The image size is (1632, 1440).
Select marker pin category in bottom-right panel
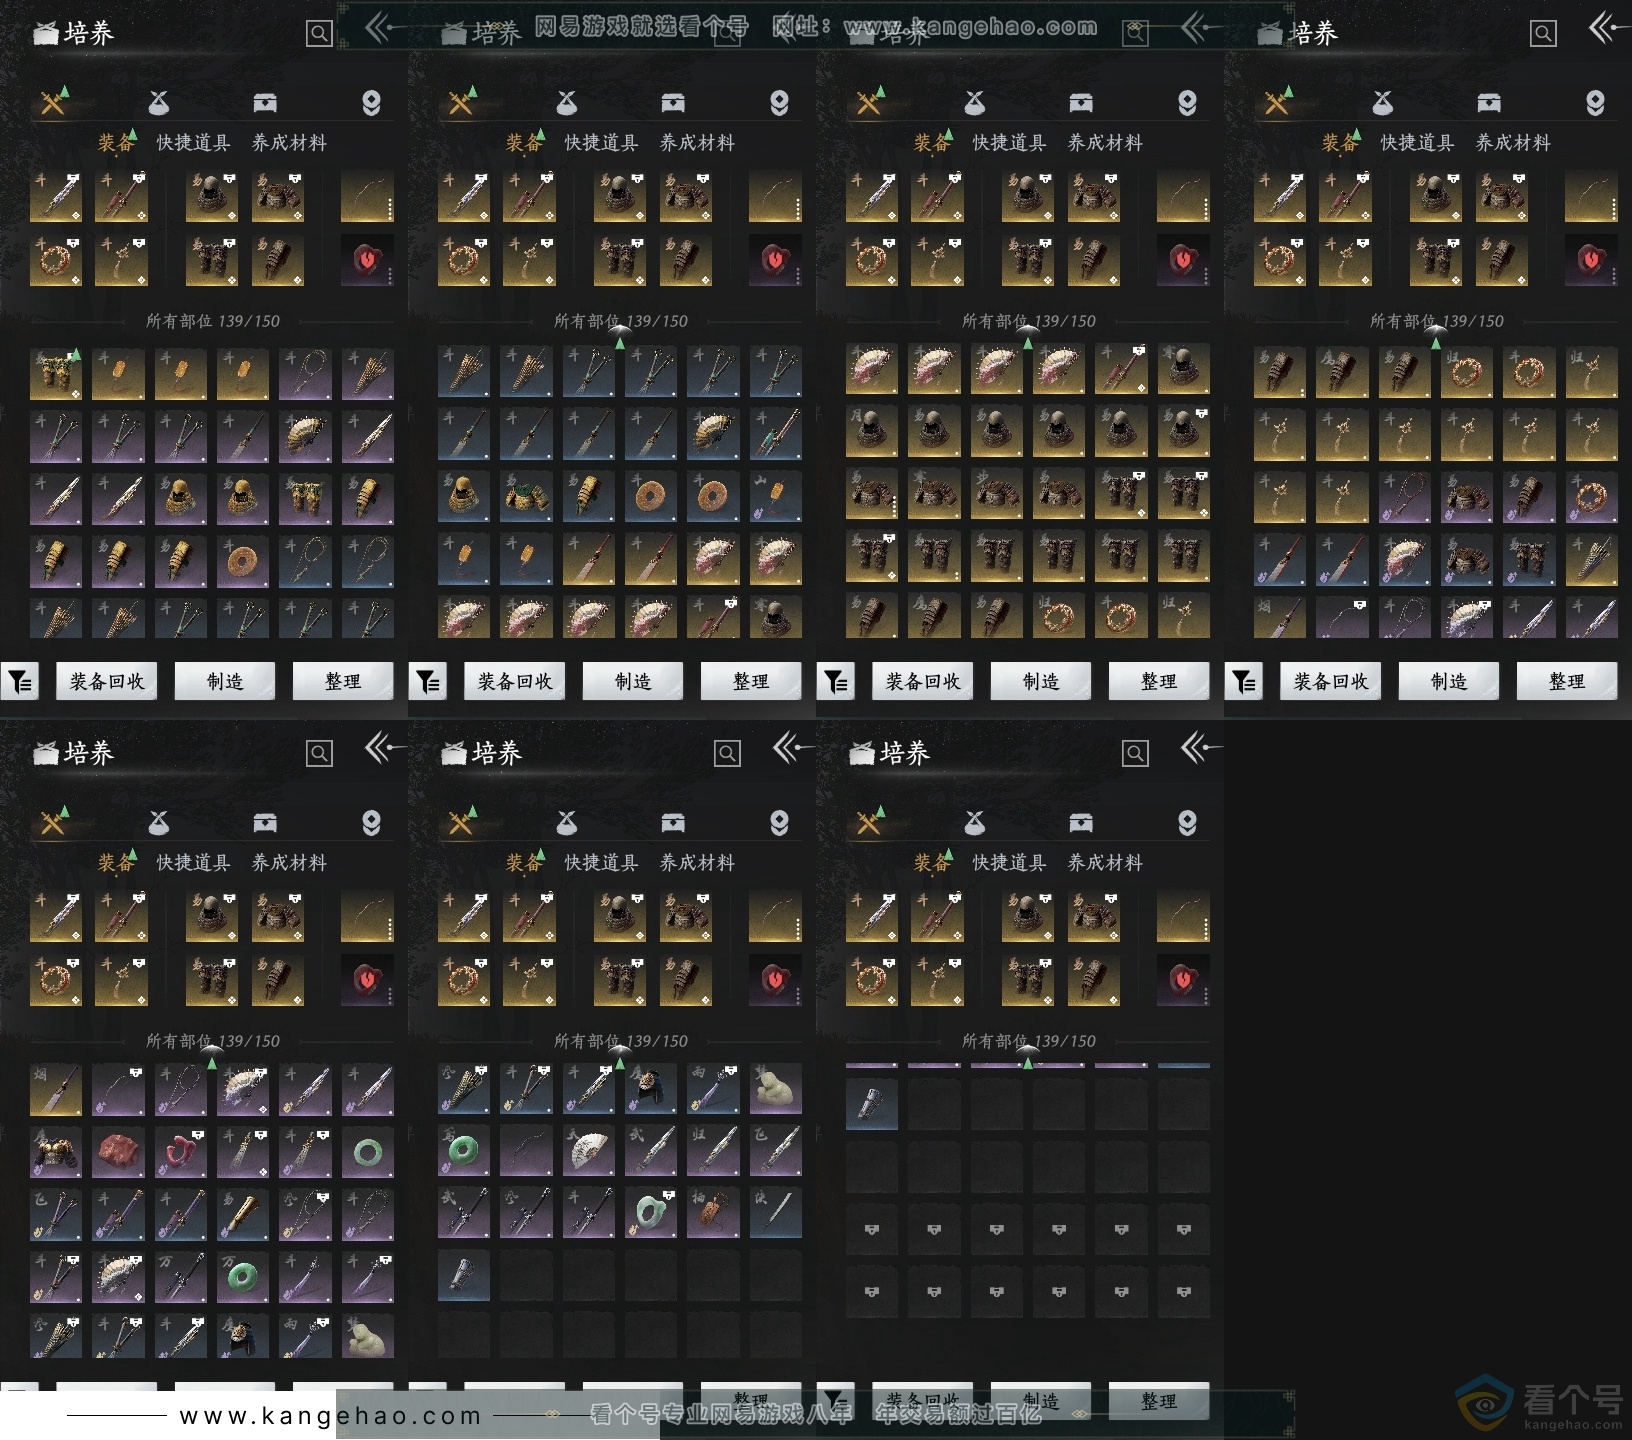click(x=1187, y=822)
